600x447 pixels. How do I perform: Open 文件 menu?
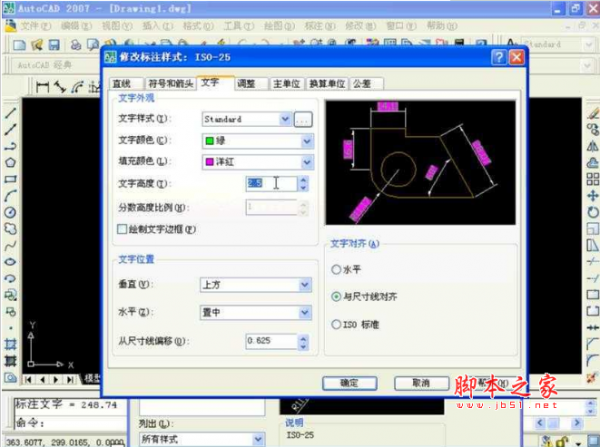tap(35, 26)
